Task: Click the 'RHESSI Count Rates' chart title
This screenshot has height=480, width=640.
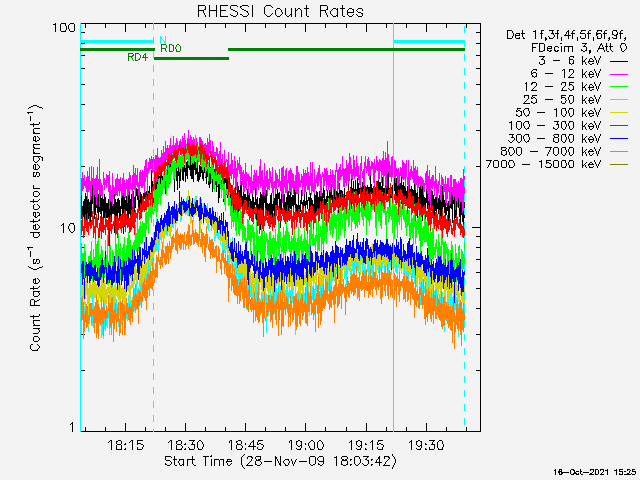Action: tap(280, 11)
